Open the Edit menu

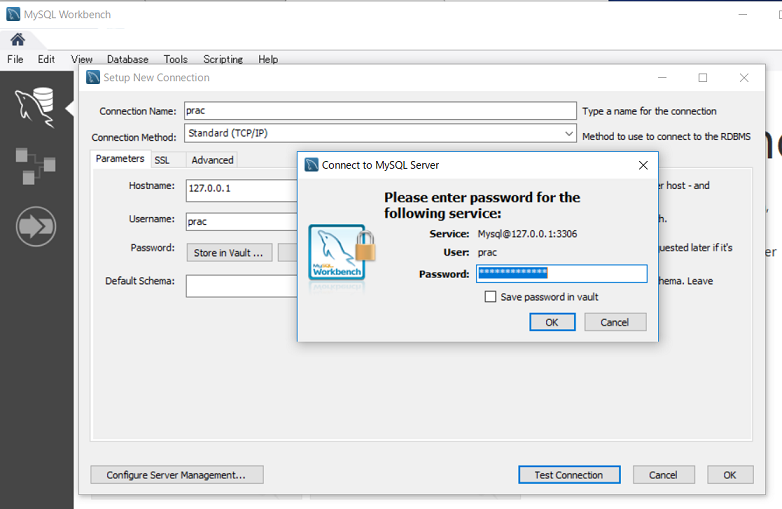pyautogui.click(x=46, y=59)
